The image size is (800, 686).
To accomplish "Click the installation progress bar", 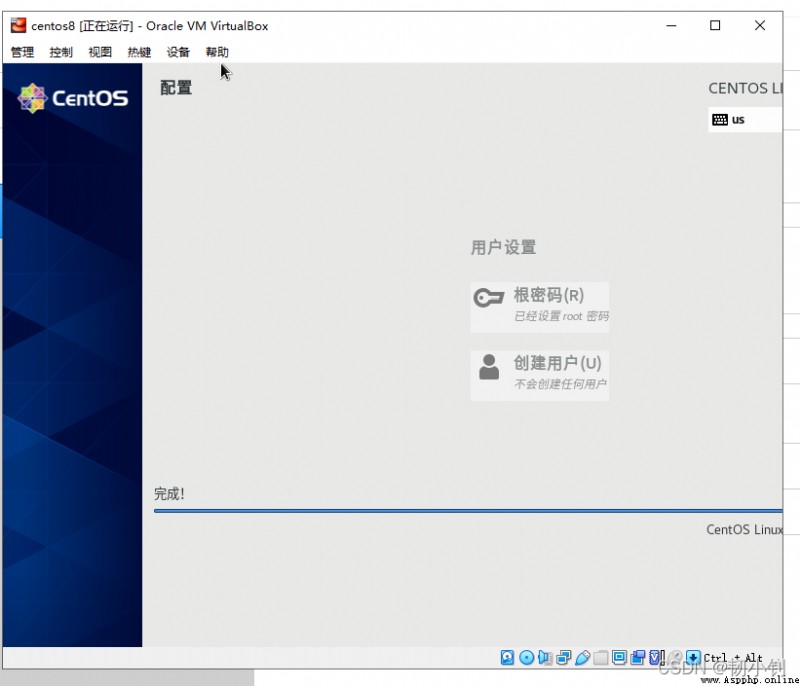I will pyautogui.click(x=468, y=511).
